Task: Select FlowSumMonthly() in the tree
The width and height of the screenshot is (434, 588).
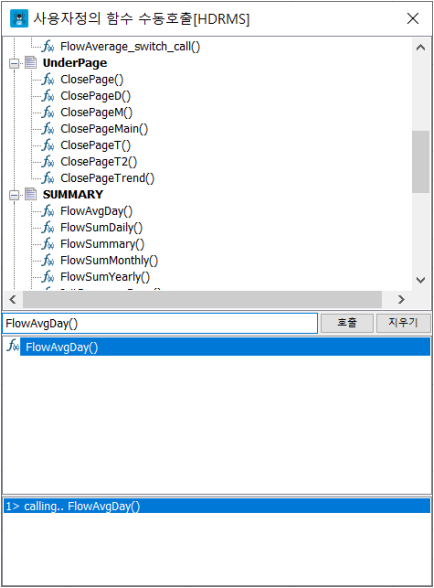Action: point(109,260)
